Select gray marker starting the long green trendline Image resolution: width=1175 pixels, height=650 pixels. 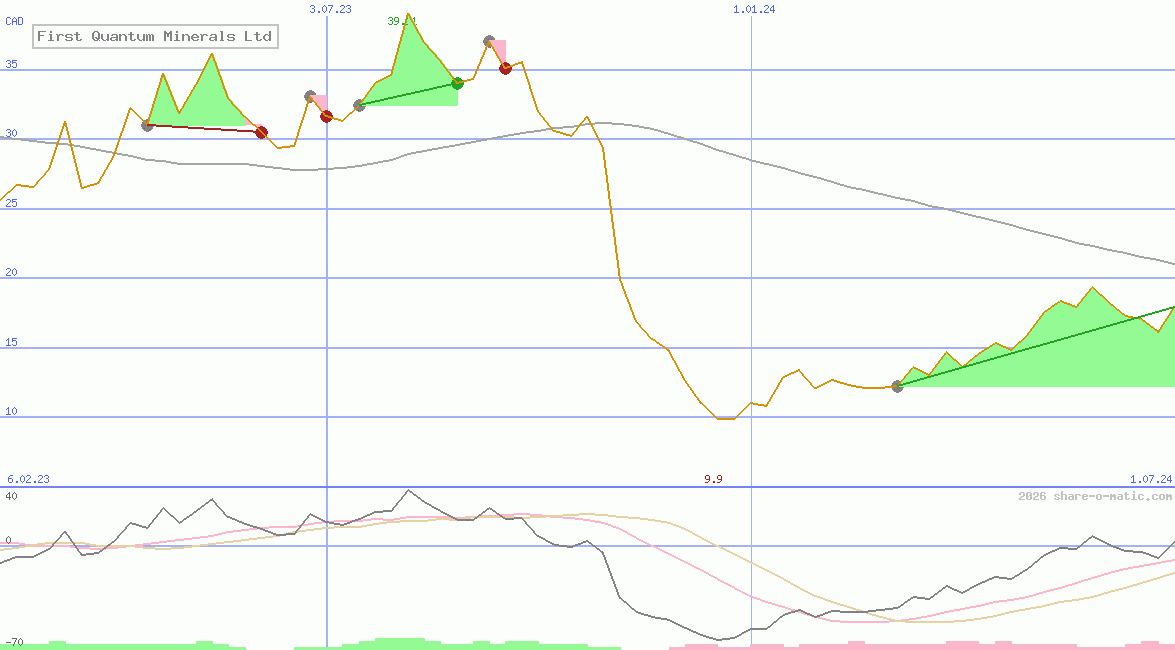pos(897,386)
